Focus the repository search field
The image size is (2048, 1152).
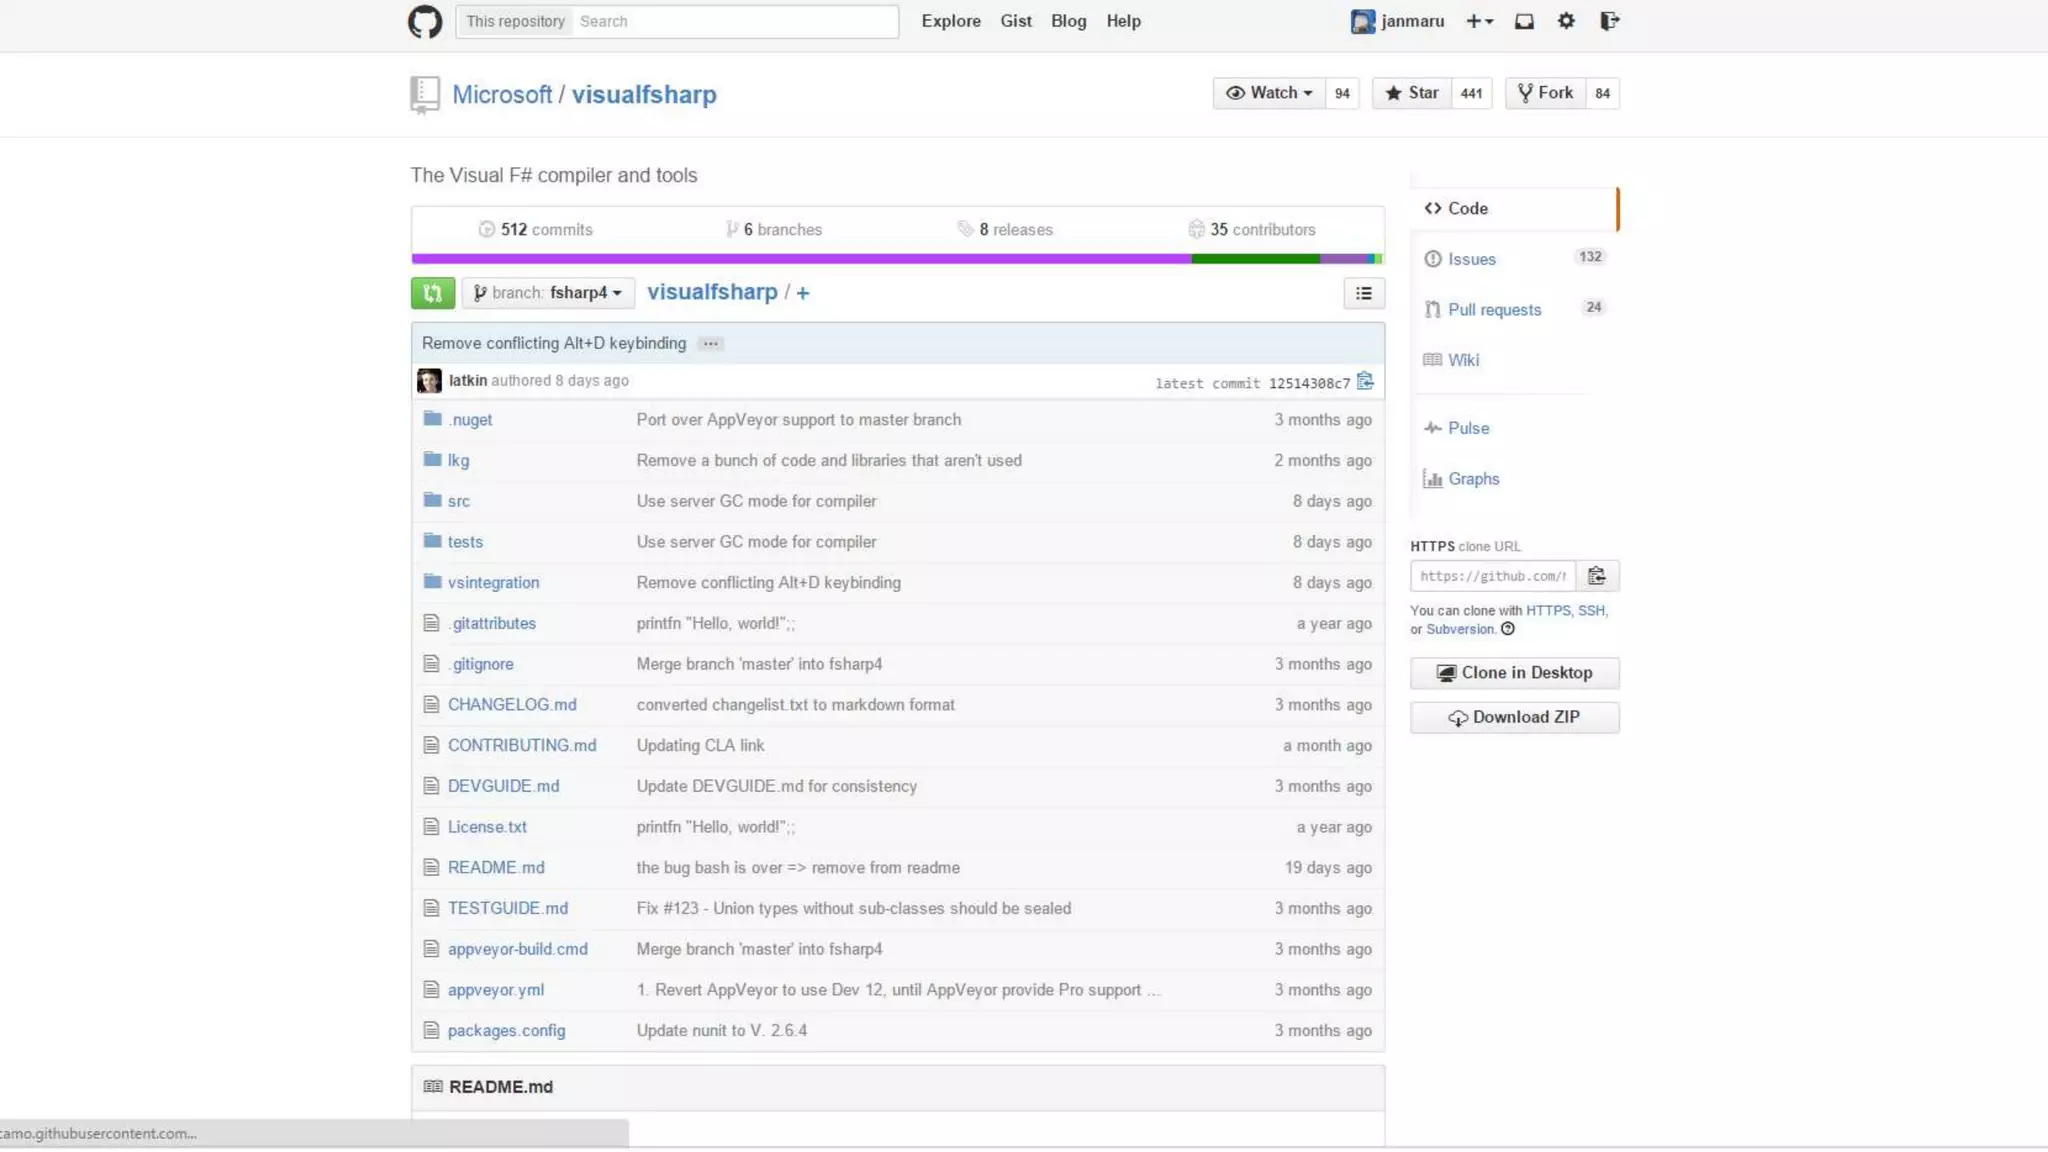tap(735, 21)
